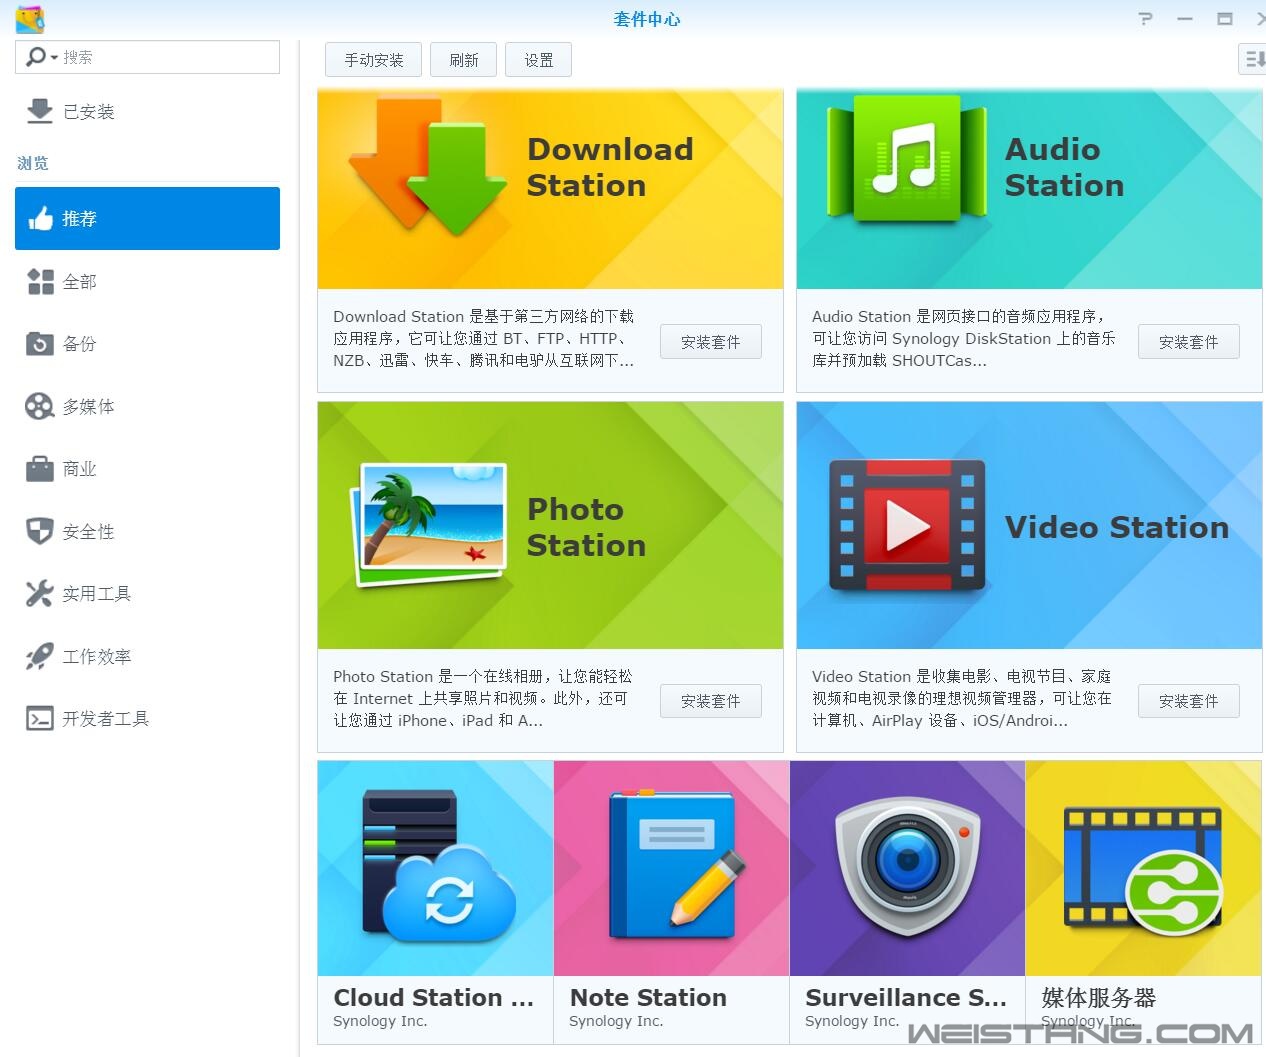Browse the 开发者工具 developer tools category
The width and height of the screenshot is (1266, 1057).
(x=147, y=718)
